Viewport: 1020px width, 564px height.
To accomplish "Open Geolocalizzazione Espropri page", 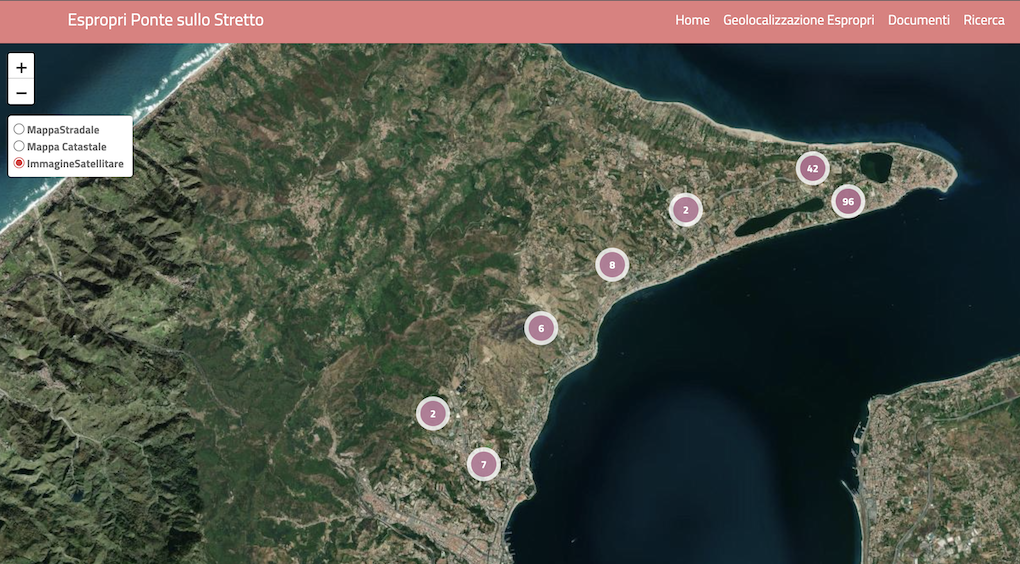I will 799,20.
